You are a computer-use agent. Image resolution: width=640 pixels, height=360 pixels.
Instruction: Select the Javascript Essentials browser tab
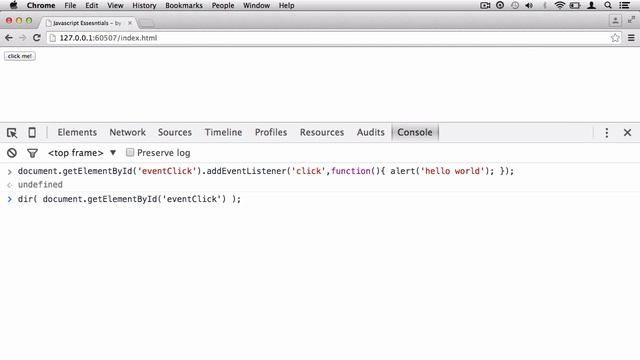click(x=87, y=23)
